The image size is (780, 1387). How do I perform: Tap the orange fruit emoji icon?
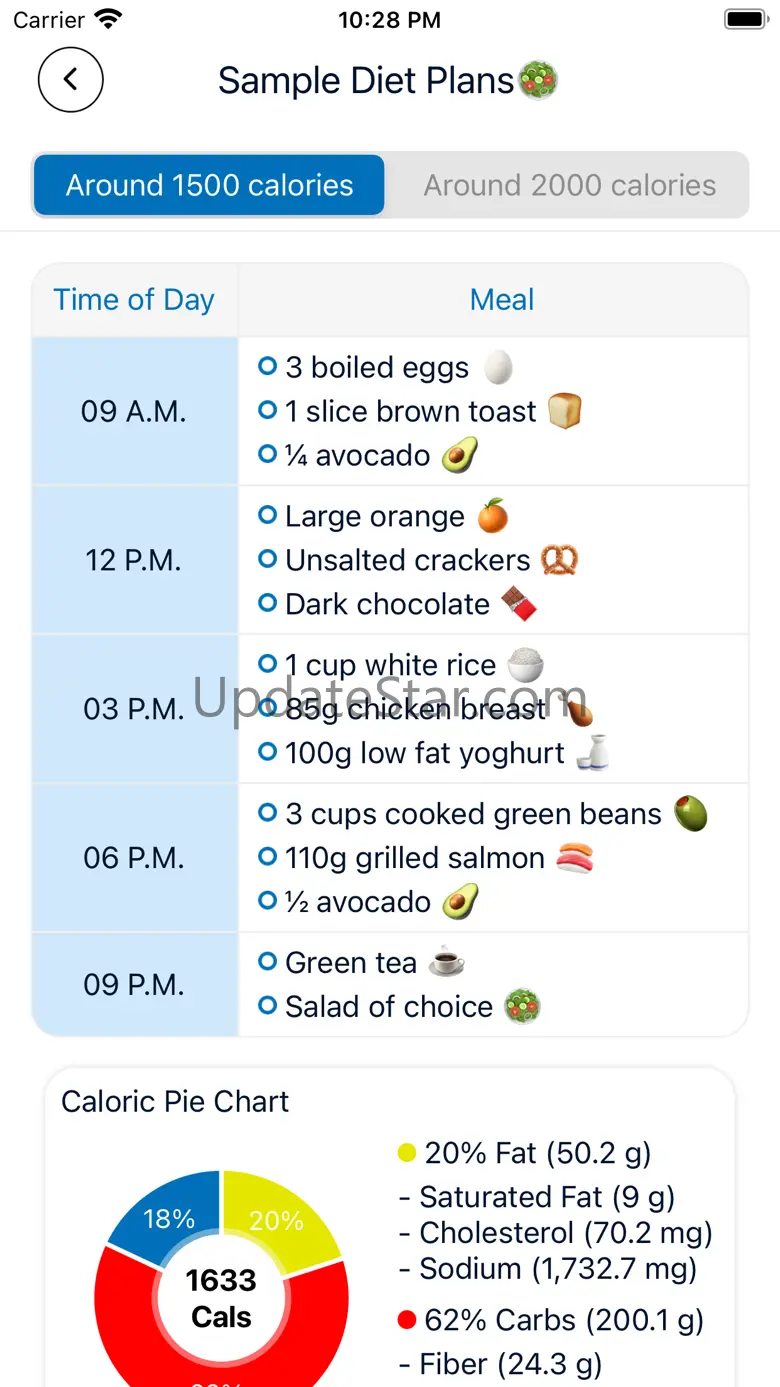492,516
